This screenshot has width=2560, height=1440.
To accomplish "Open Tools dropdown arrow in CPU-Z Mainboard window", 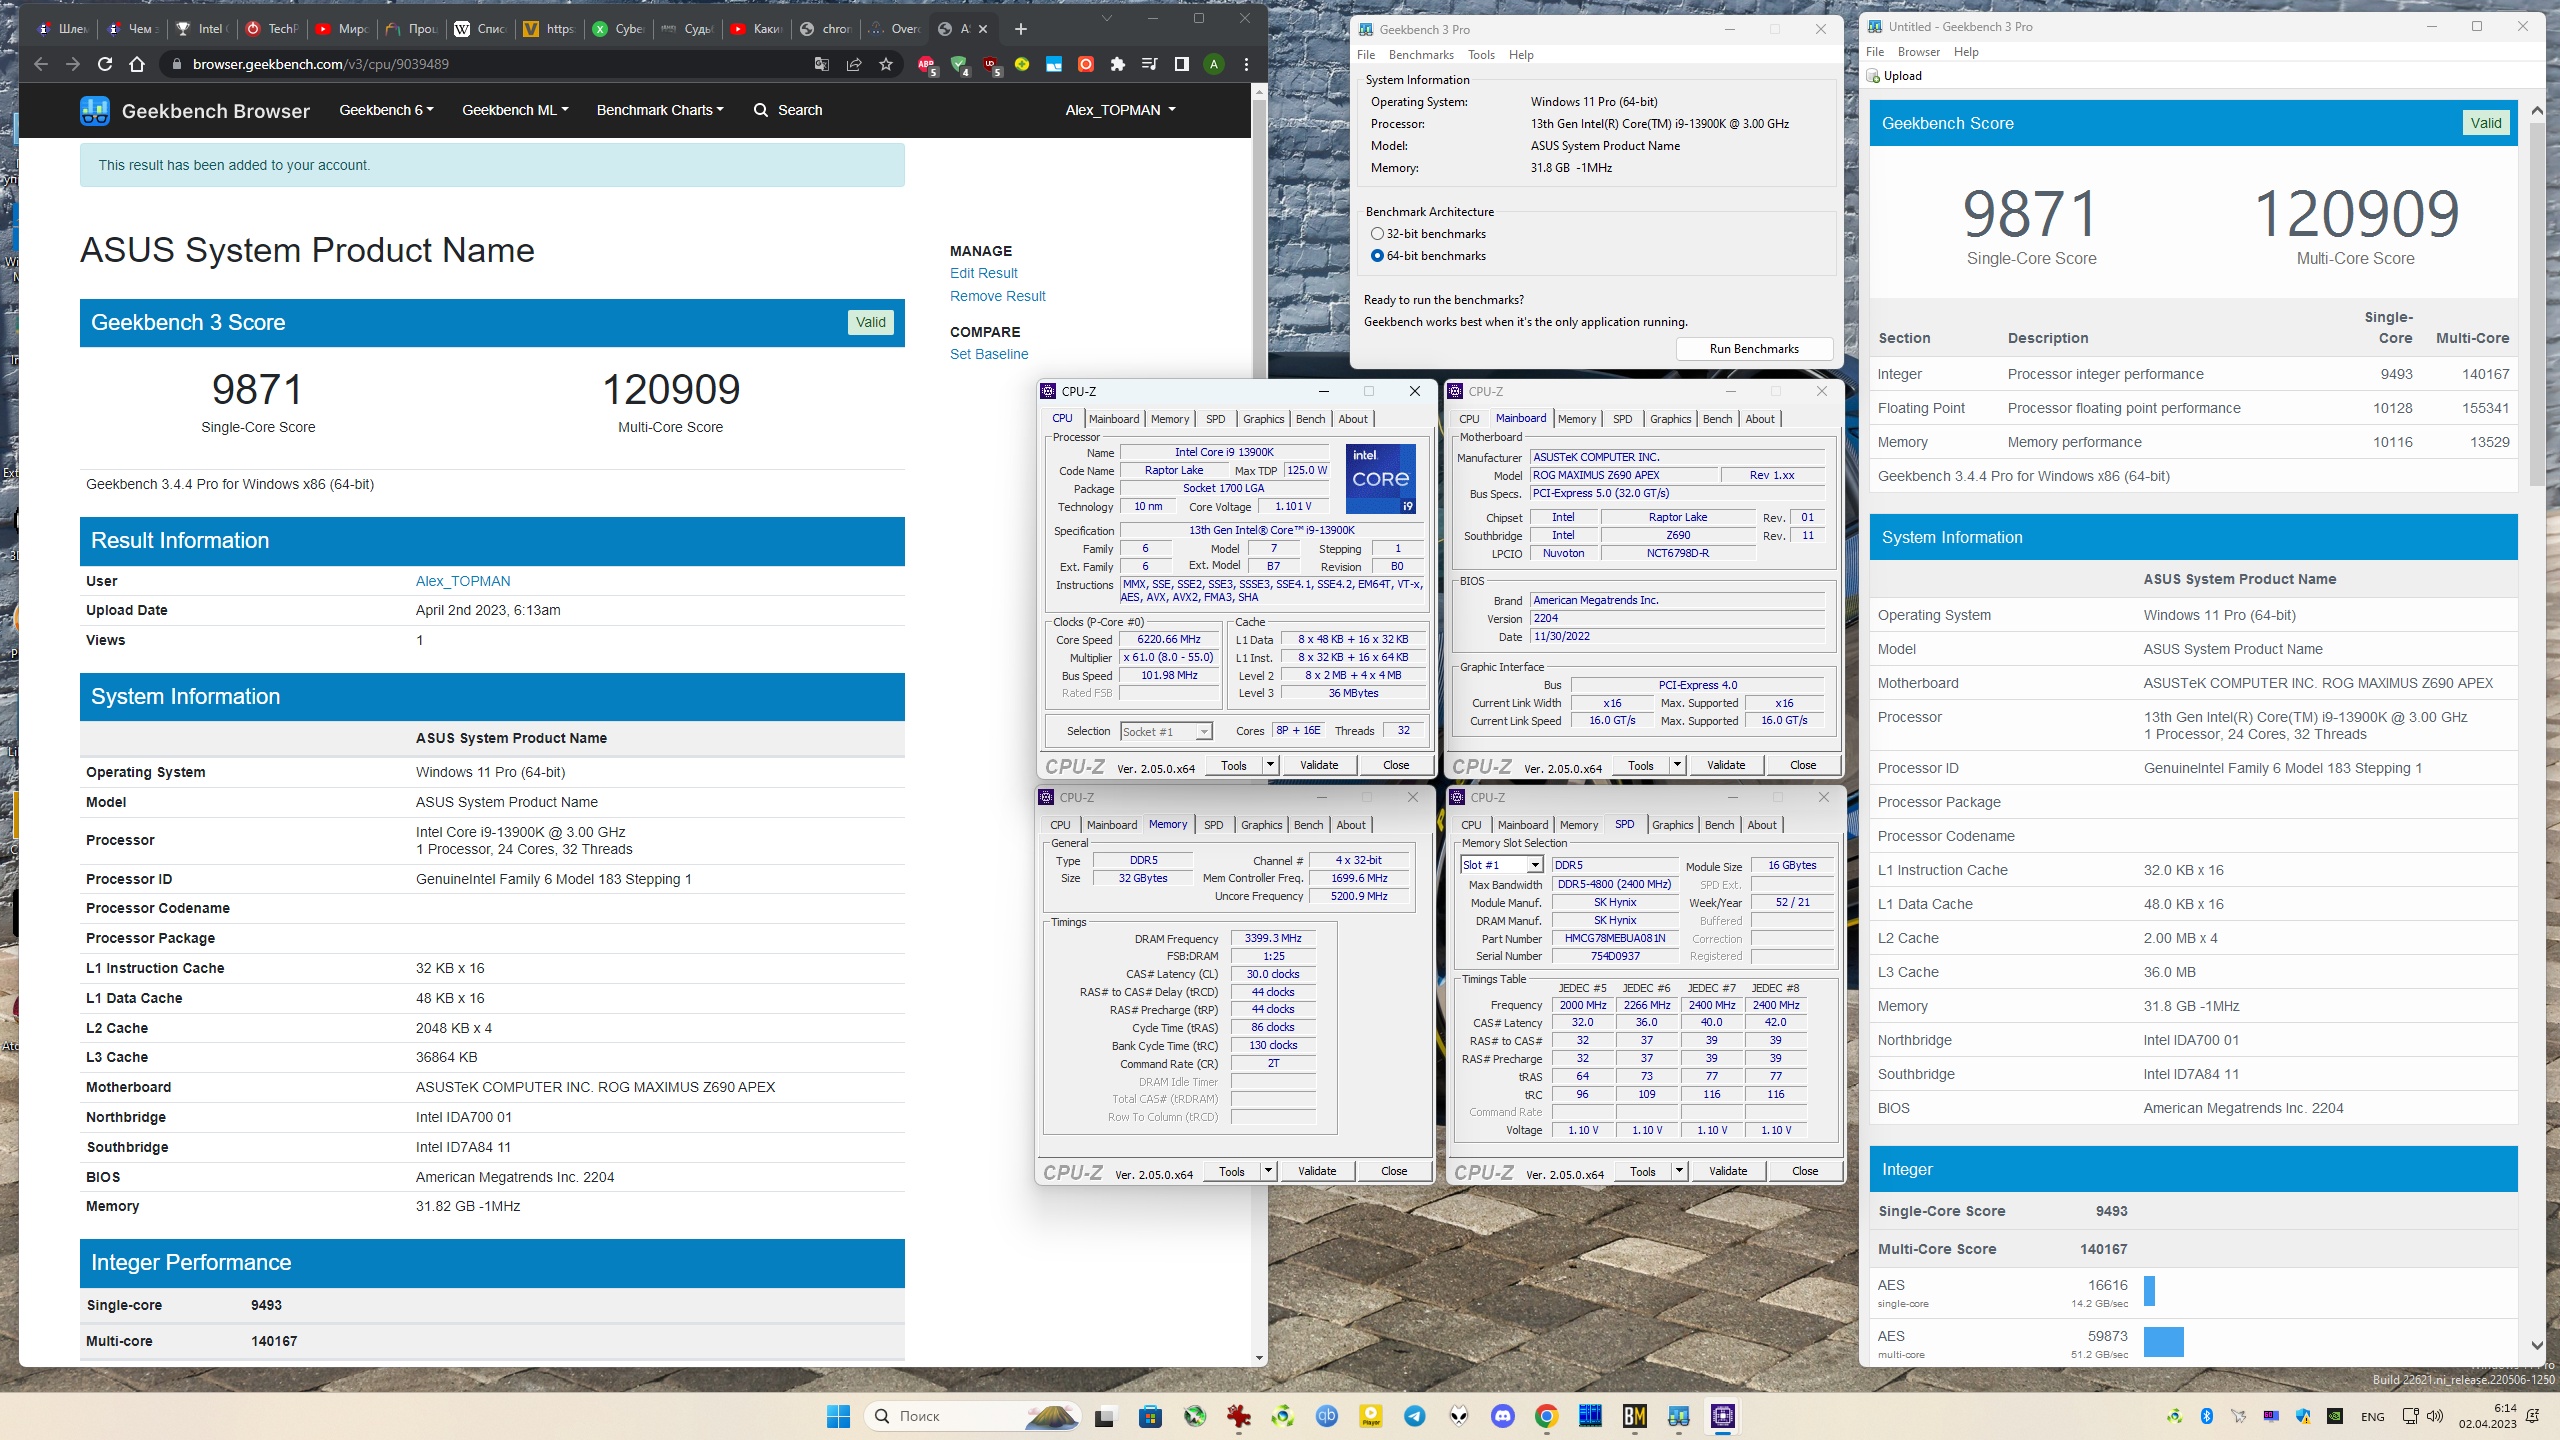I will pos(1677,765).
